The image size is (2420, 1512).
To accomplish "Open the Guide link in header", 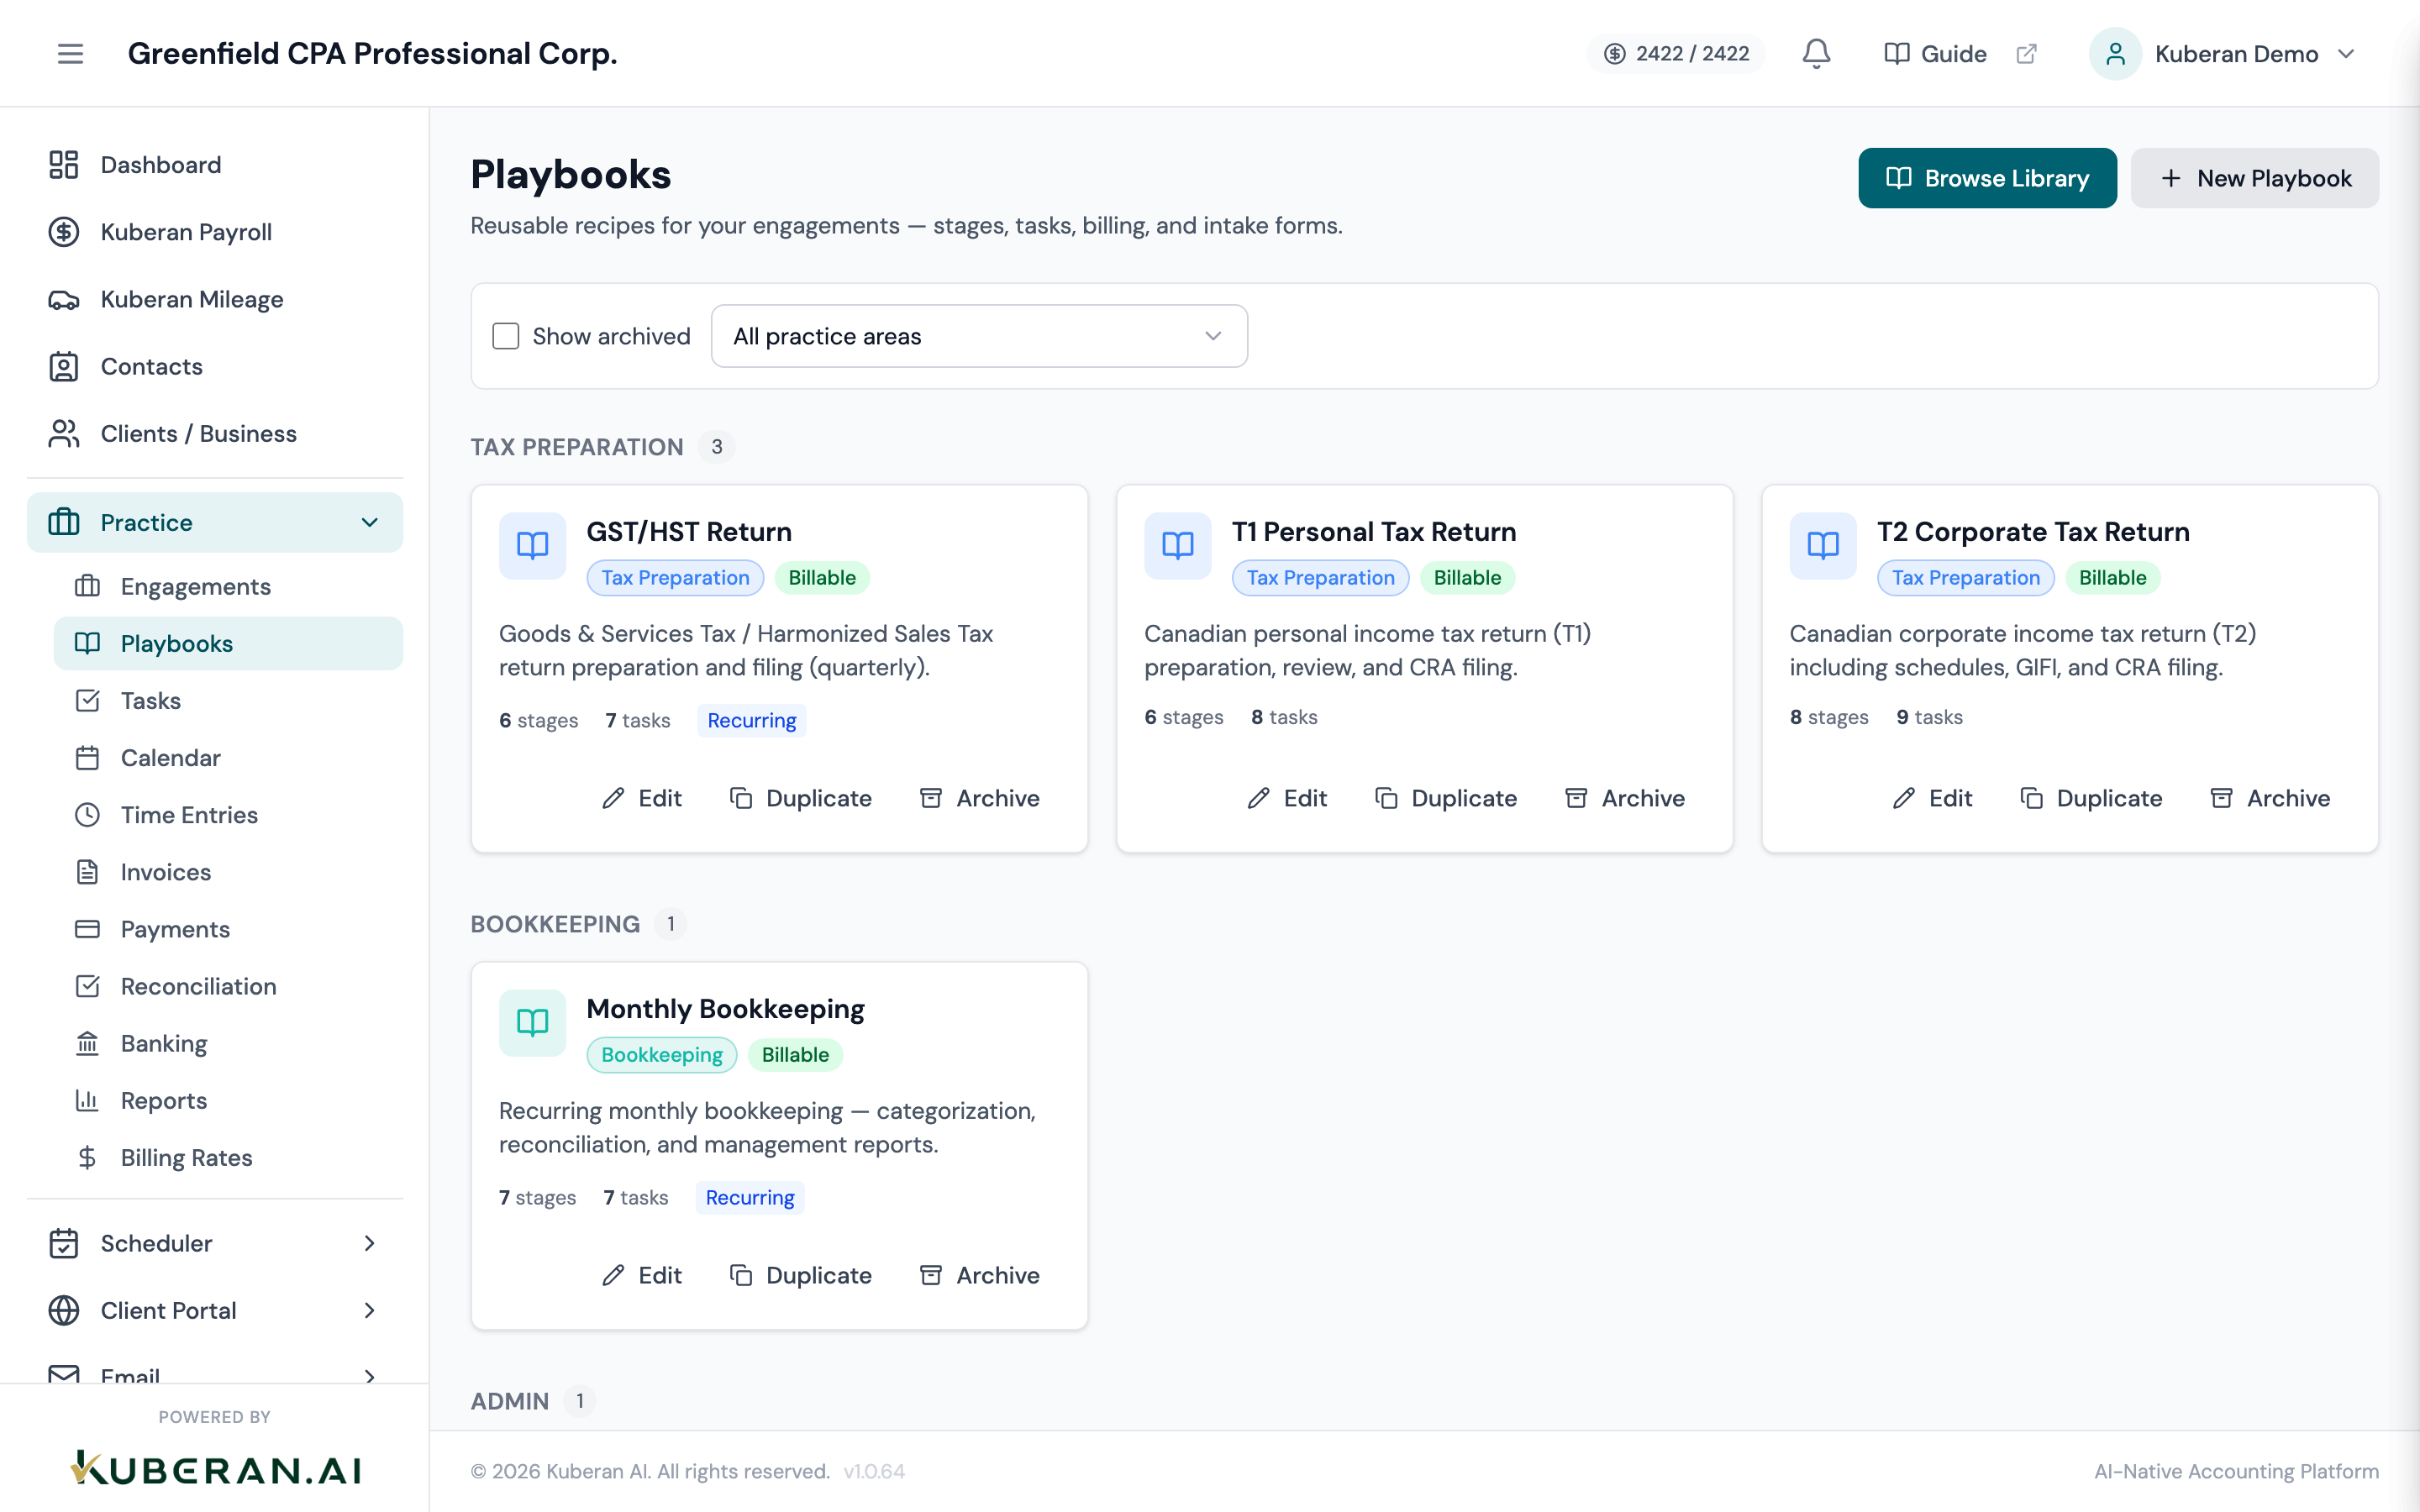I will point(1935,54).
